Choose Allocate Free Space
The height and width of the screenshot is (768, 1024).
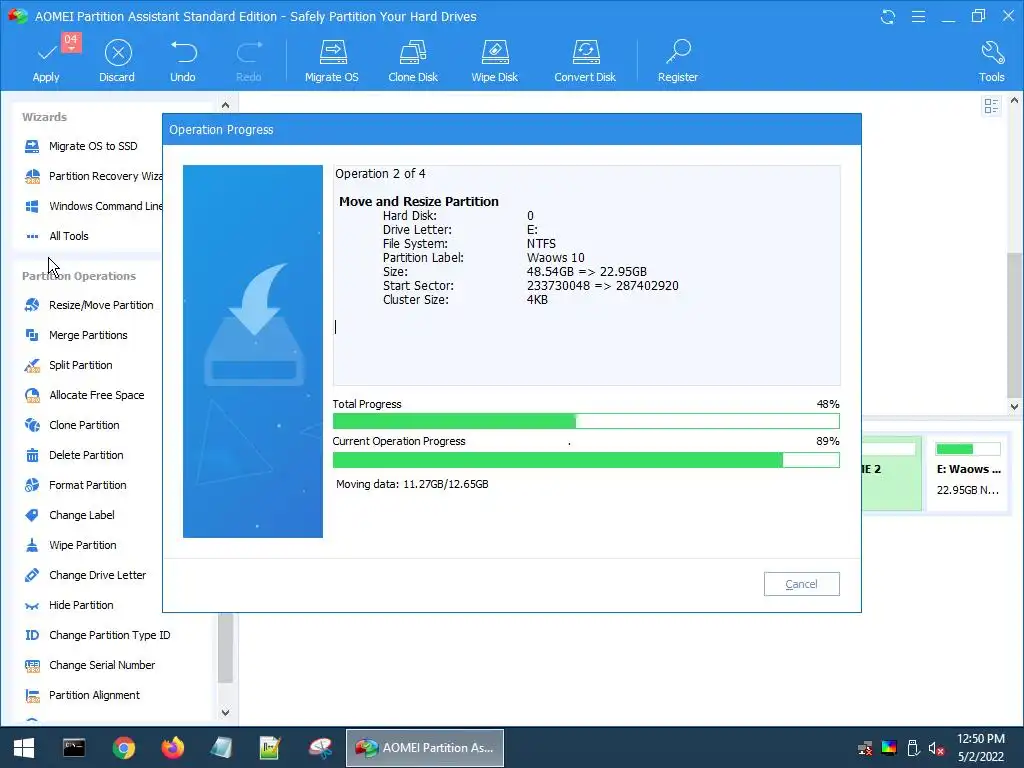pyautogui.click(x=86, y=395)
